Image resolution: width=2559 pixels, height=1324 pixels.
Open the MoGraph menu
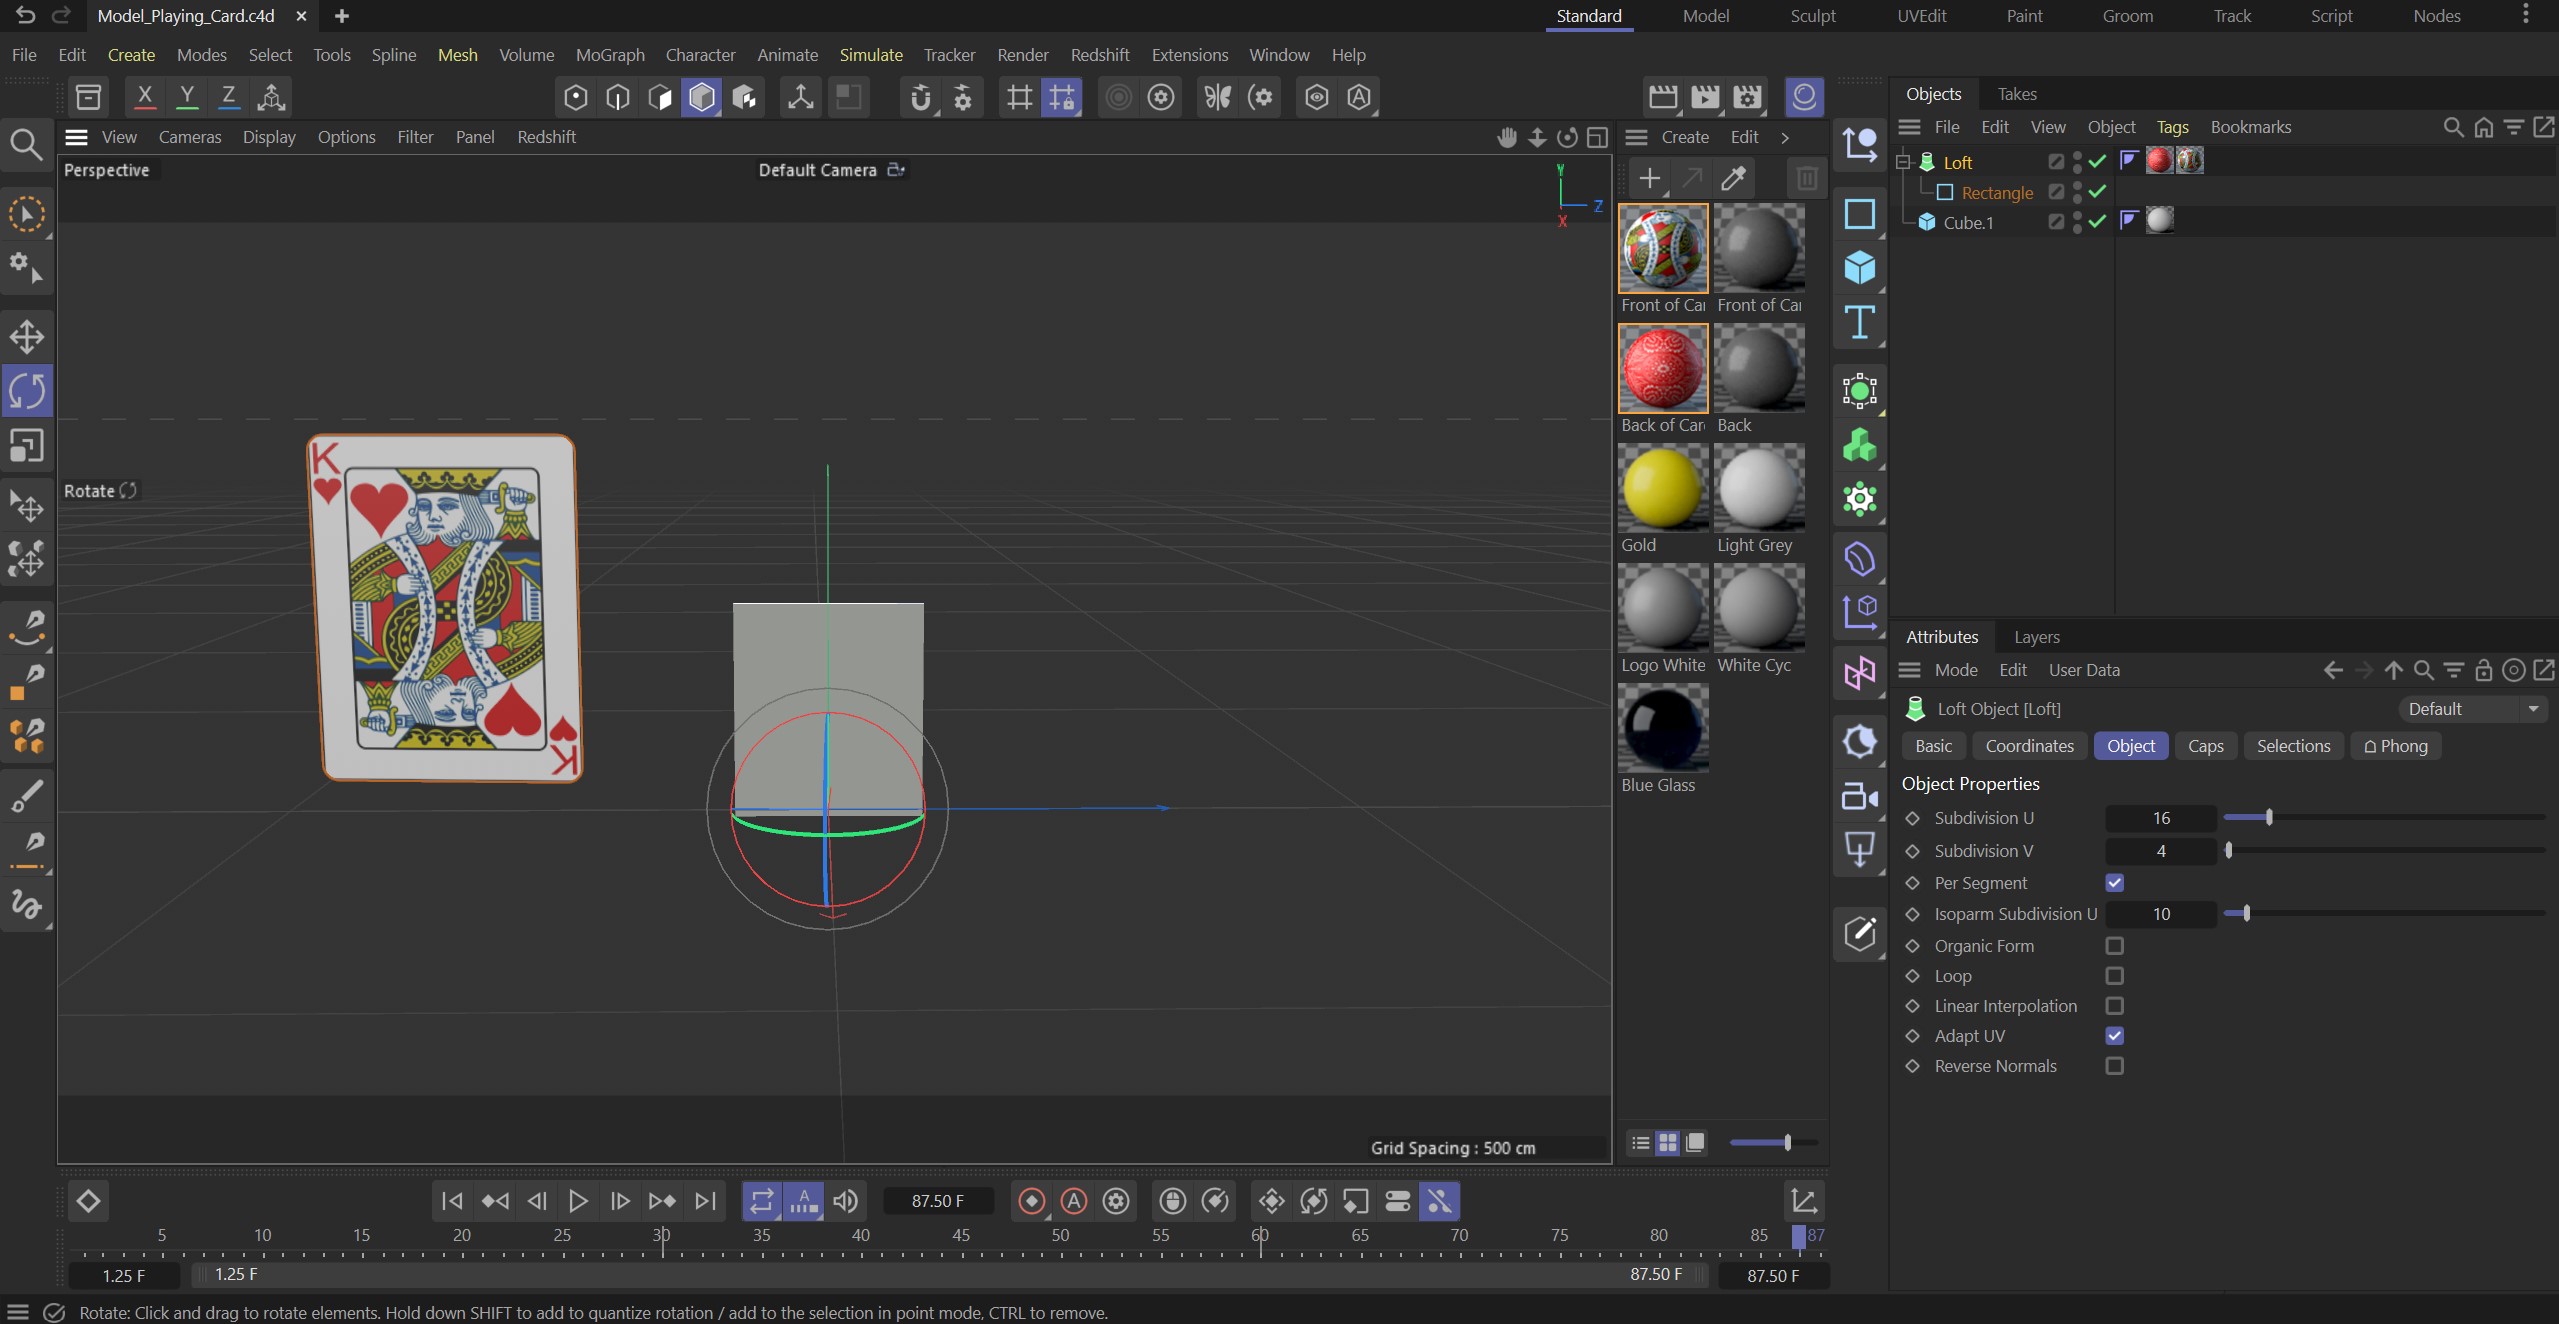[609, 55]
